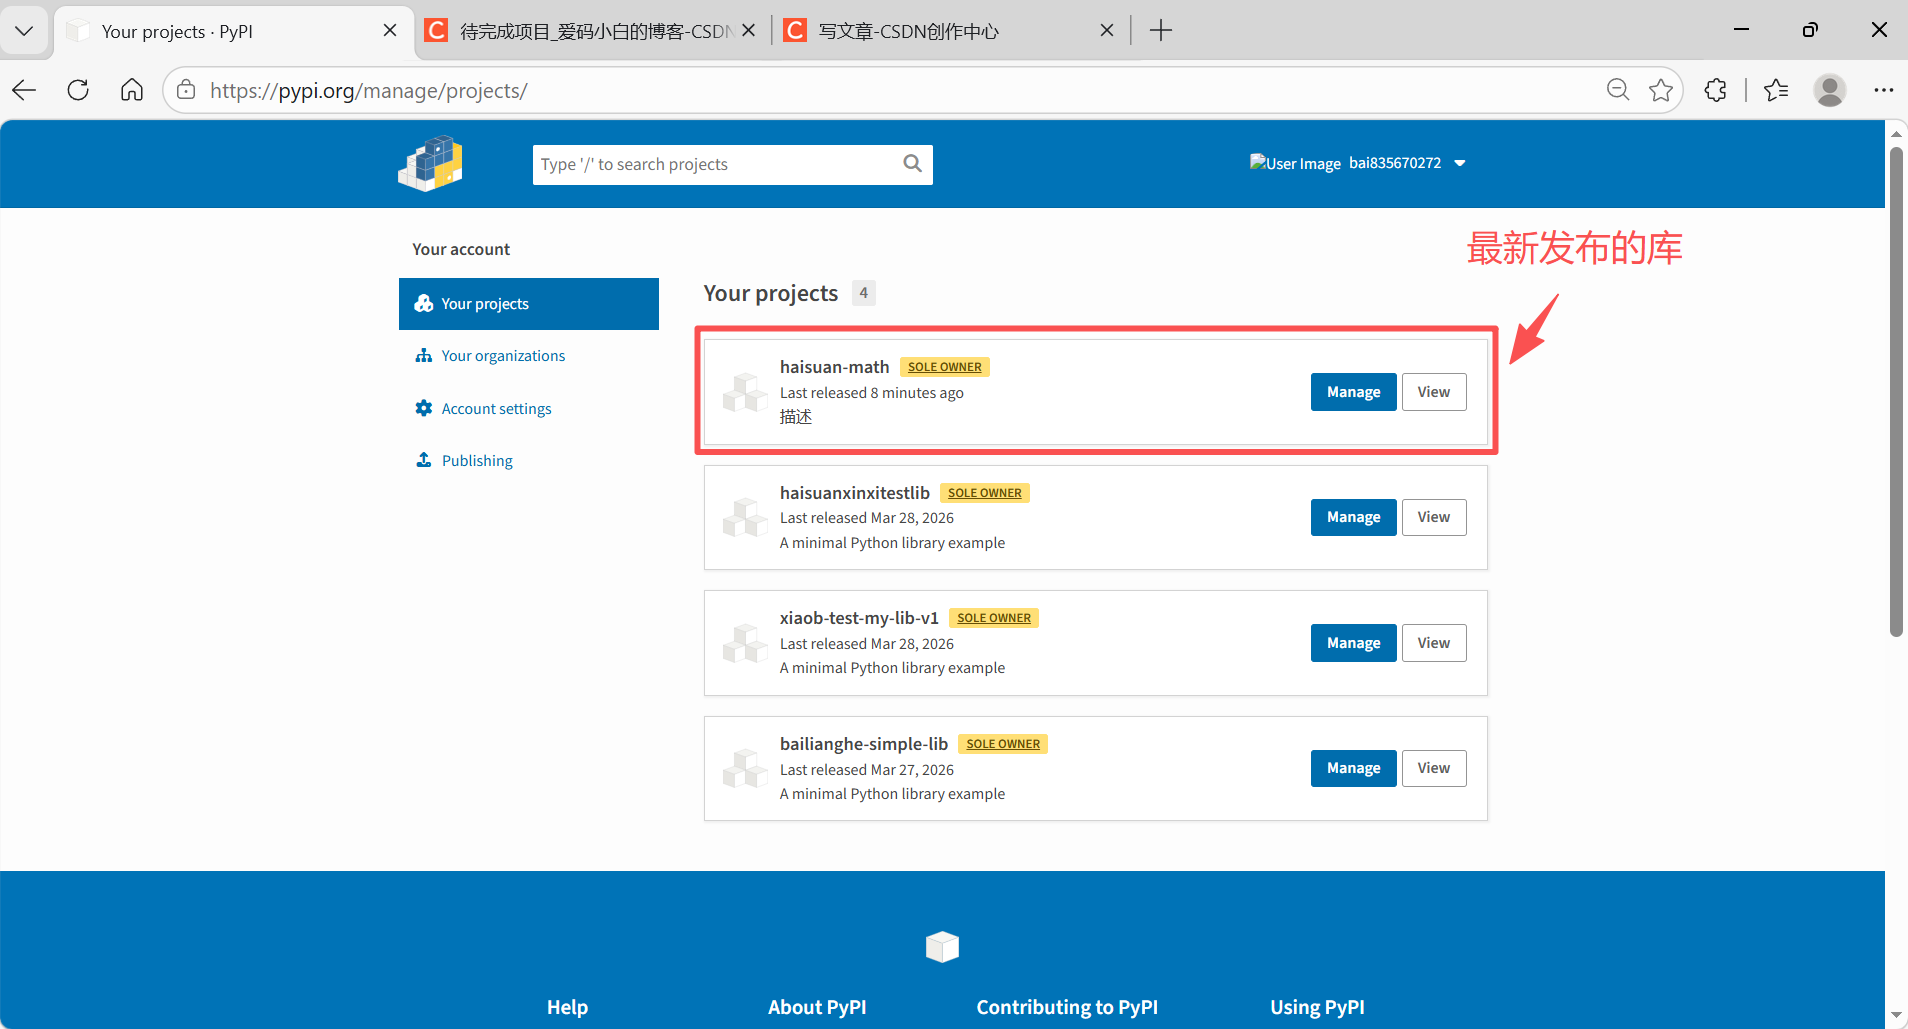Click the xiaob-test-my-lib-v1 project title
The width and height of the screenshot is (1908, 1029).
coord(859,618)
